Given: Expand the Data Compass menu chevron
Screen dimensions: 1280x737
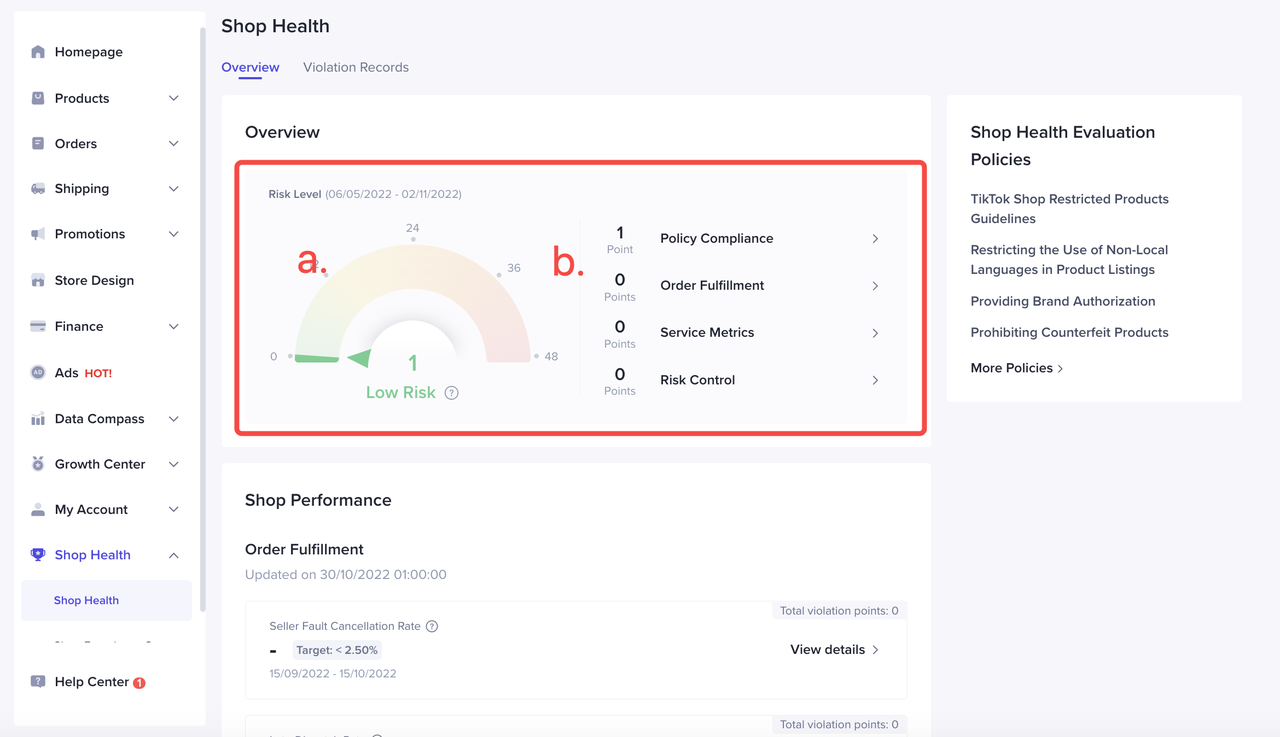Looking at the screenshot, I should pyautogui.click(x=173, y=419).
